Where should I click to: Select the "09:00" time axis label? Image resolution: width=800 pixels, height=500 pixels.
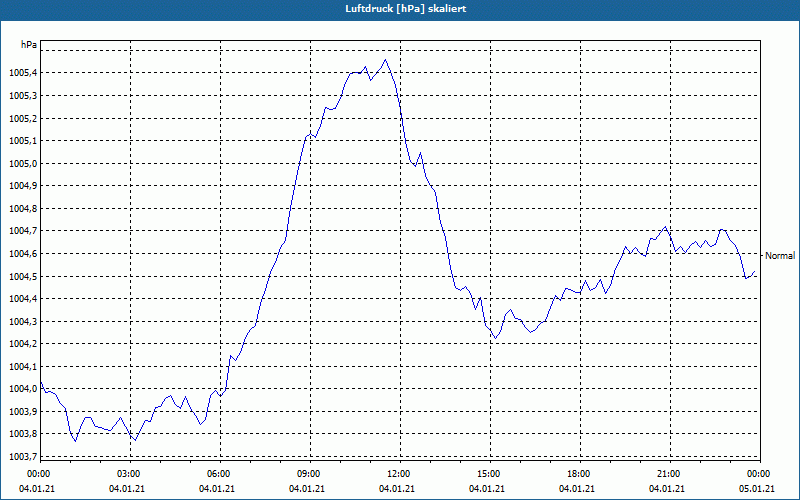(x=309, y=474)
